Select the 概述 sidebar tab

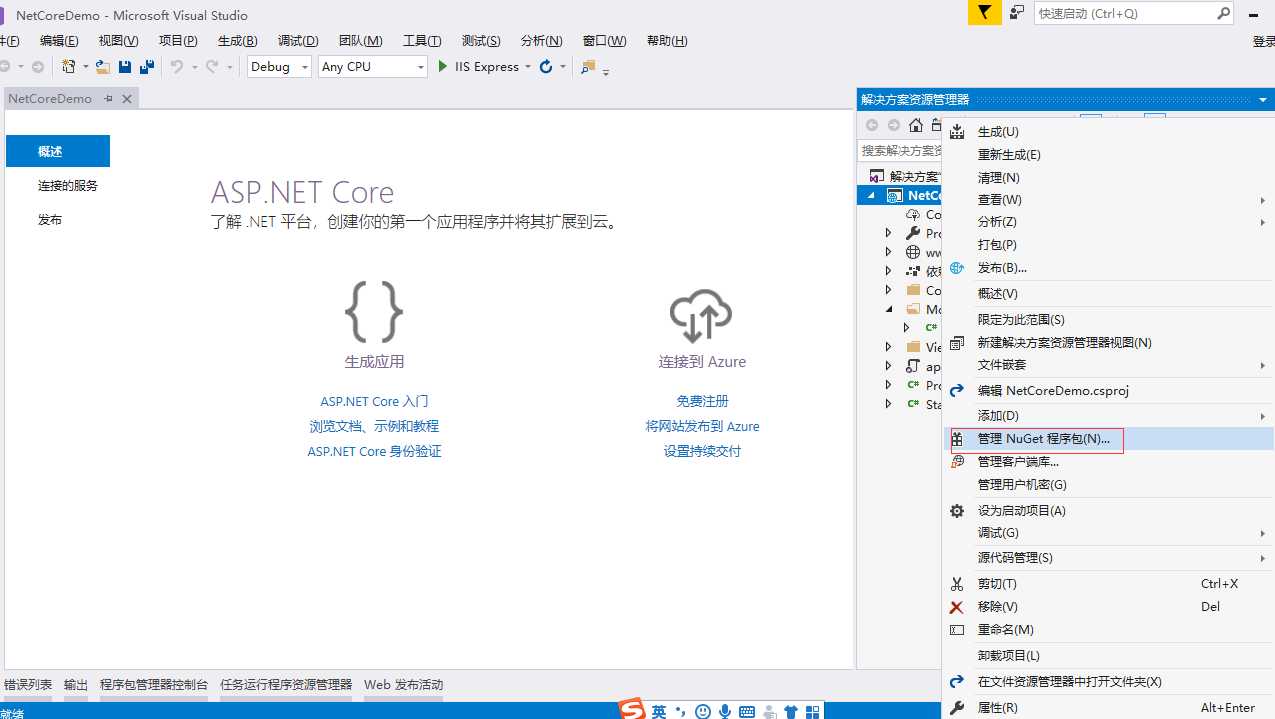coord(58,152)
